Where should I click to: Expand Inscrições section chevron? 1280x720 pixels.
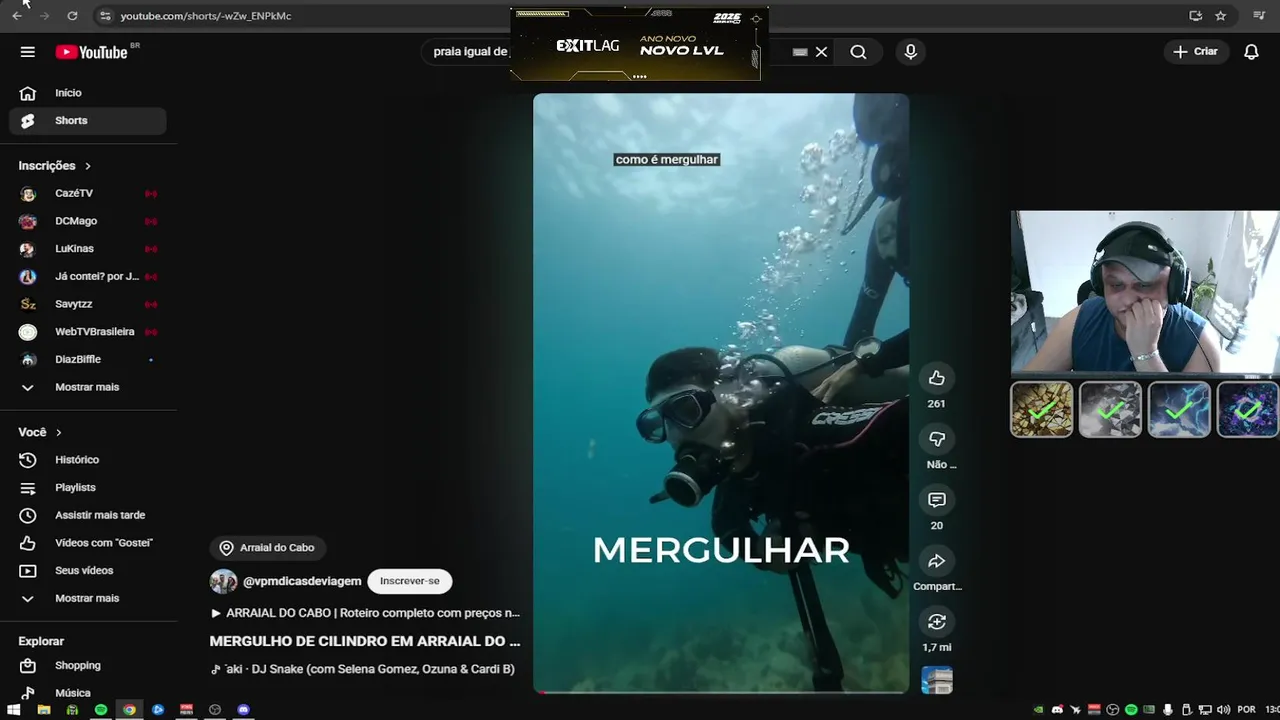(88, 166)
